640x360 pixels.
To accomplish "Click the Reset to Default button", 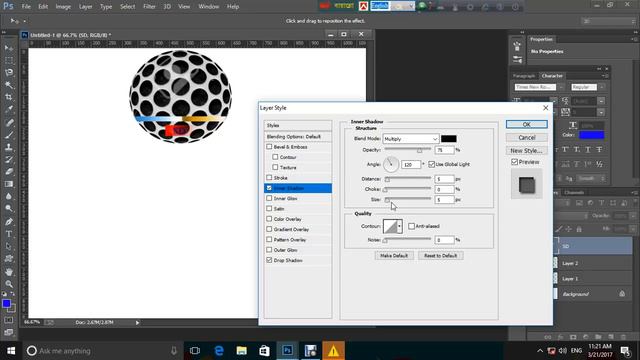I will (x=440, y=256).
